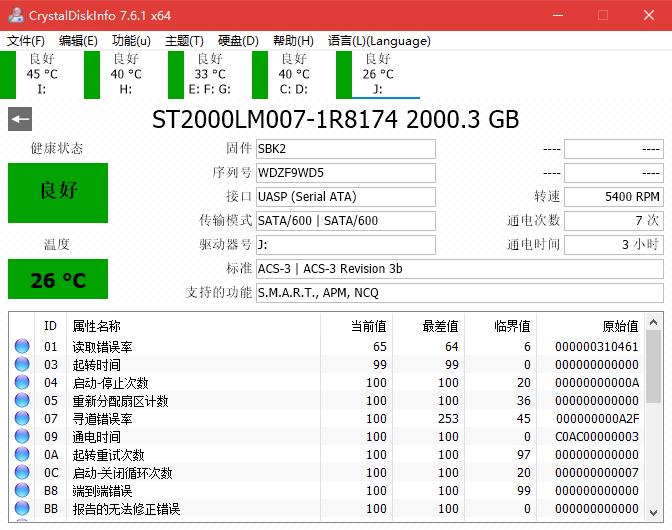This screenshot has width=672, height=530.
Task: Click the 固件 field showing SBK2
Action: coord(346,149)
